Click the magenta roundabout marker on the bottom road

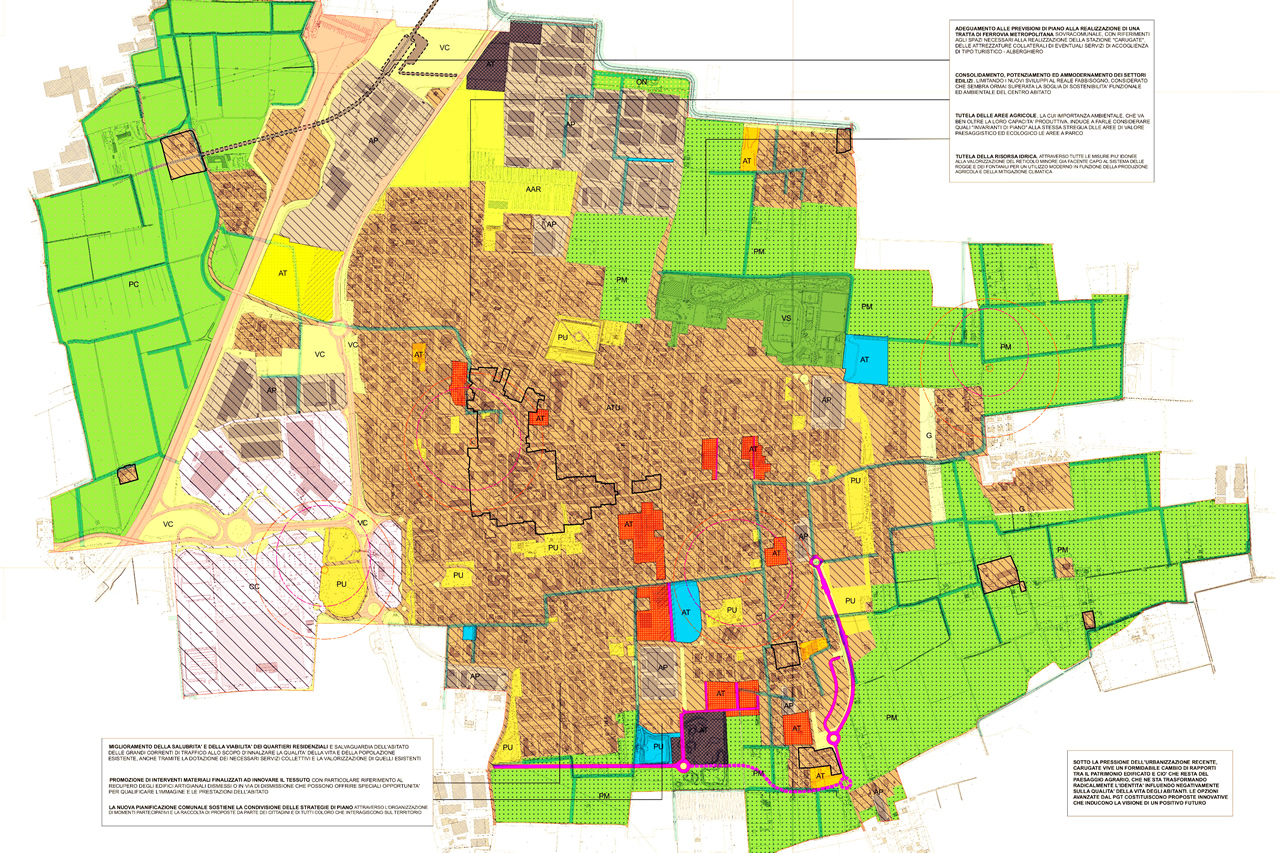tap(683, 767)
